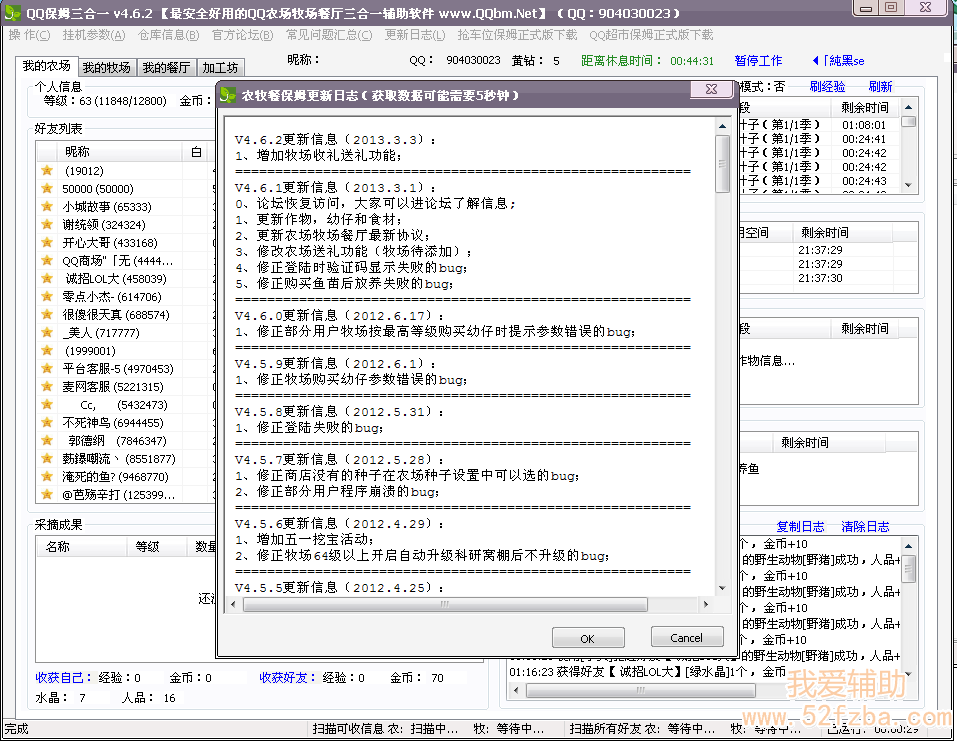Image resolution: width=957 pixels, height=741 pixels.
Task: Click the app icon in main title bar
Action: coord(12,12)
